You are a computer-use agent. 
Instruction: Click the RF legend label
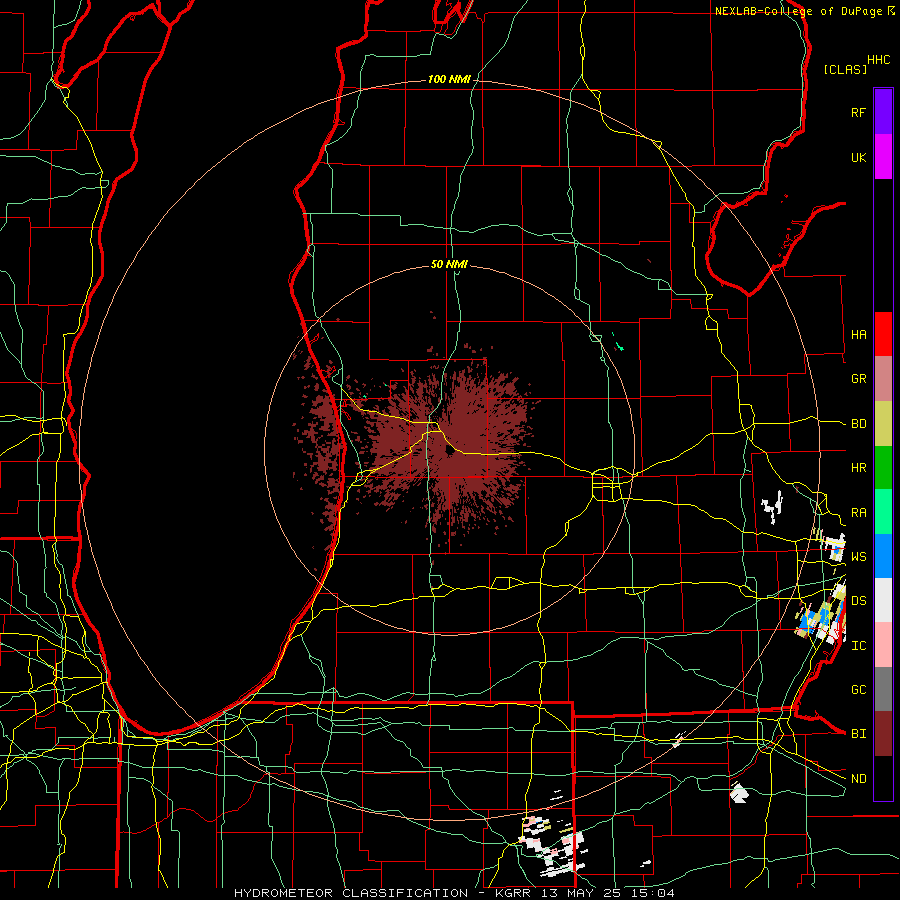[x=858, y=112]
